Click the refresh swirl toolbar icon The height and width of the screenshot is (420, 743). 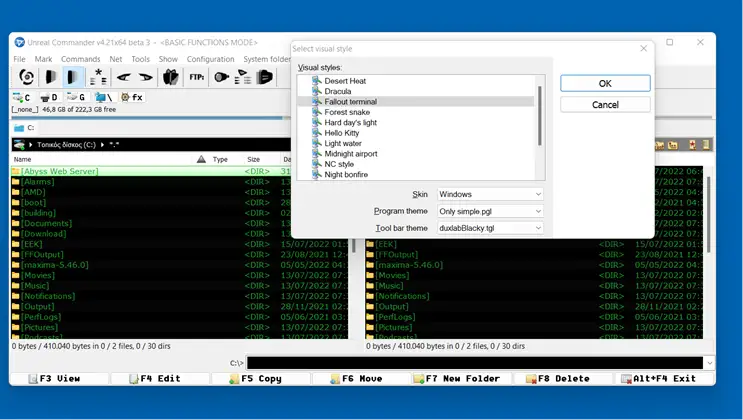pos(27,77)
